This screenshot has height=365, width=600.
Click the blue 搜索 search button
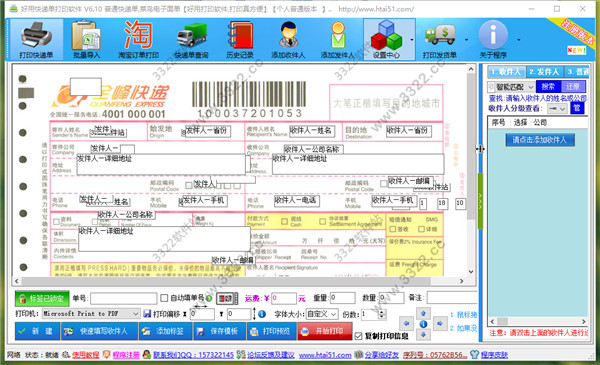click(x=548, y=87)
